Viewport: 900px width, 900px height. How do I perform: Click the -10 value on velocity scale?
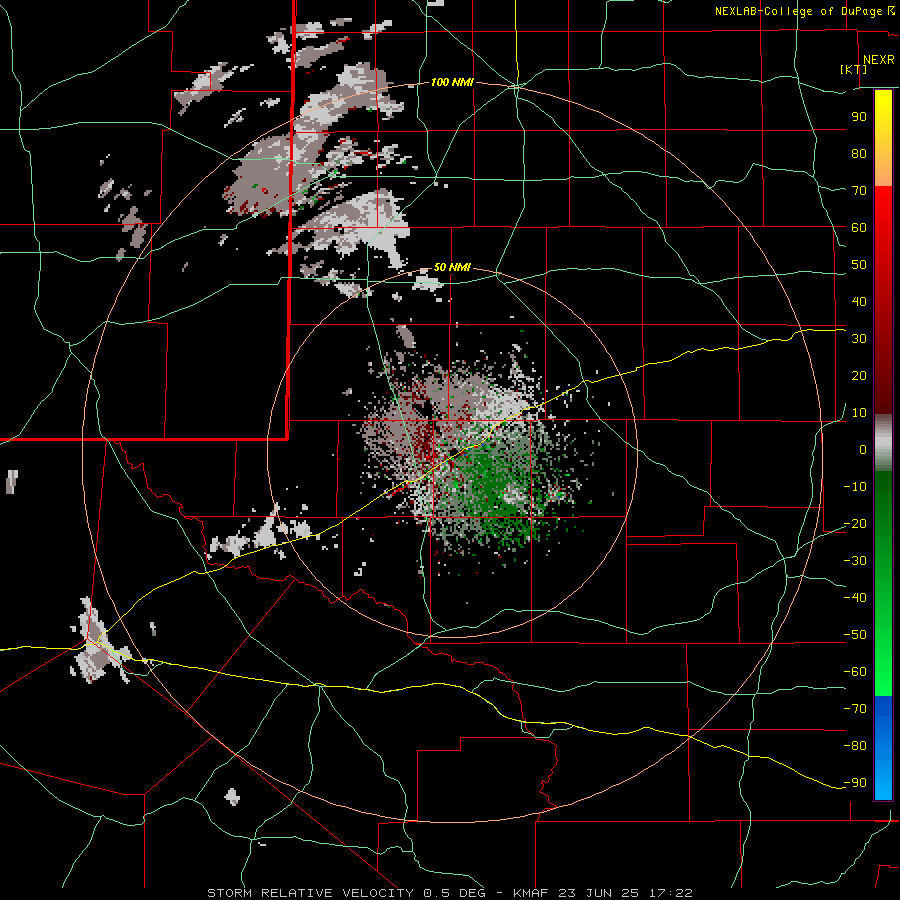855,487
